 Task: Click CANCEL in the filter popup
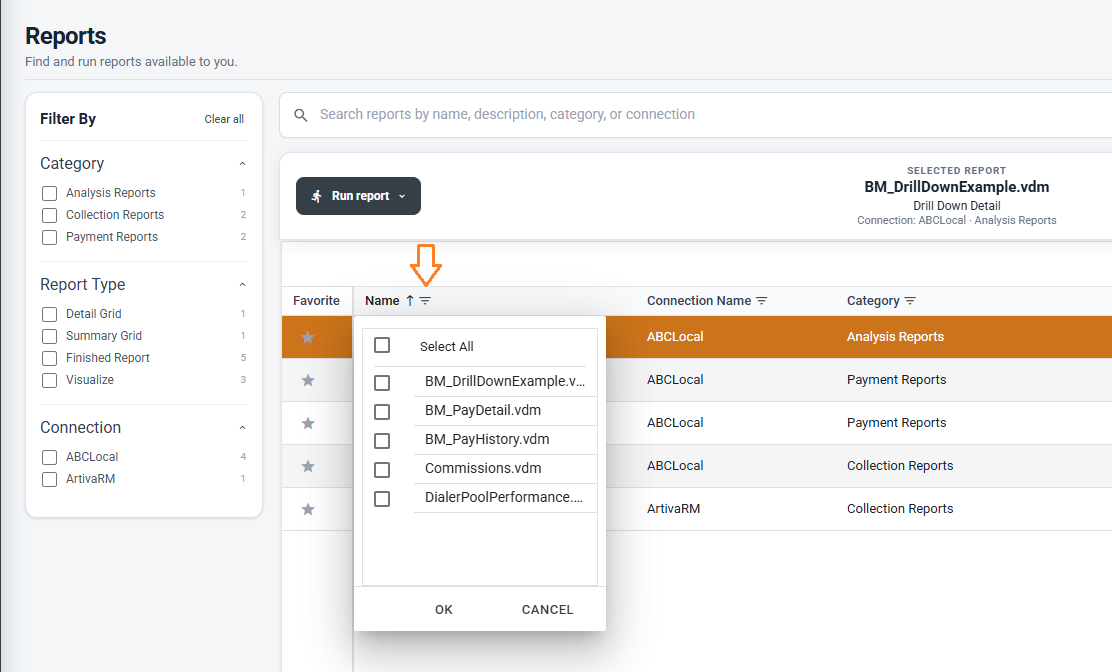pos(547,610)
